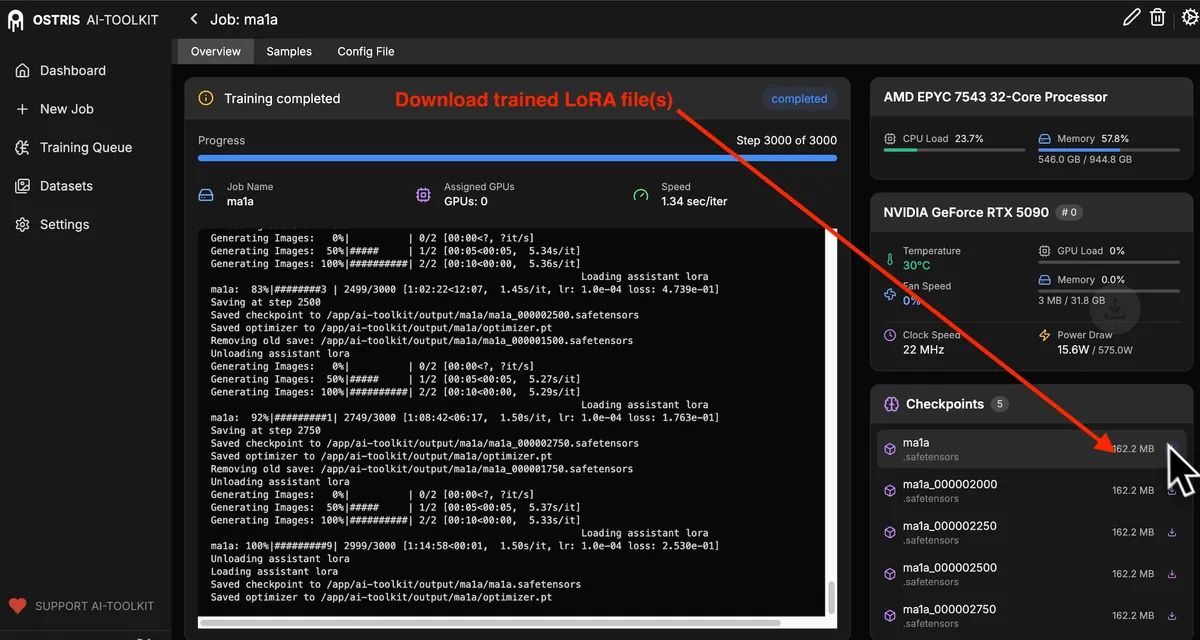Click the Ostris AI-Toolkit logo icon
The width and height of the screenshot is (1200, 640).
(x=16, y=20)
